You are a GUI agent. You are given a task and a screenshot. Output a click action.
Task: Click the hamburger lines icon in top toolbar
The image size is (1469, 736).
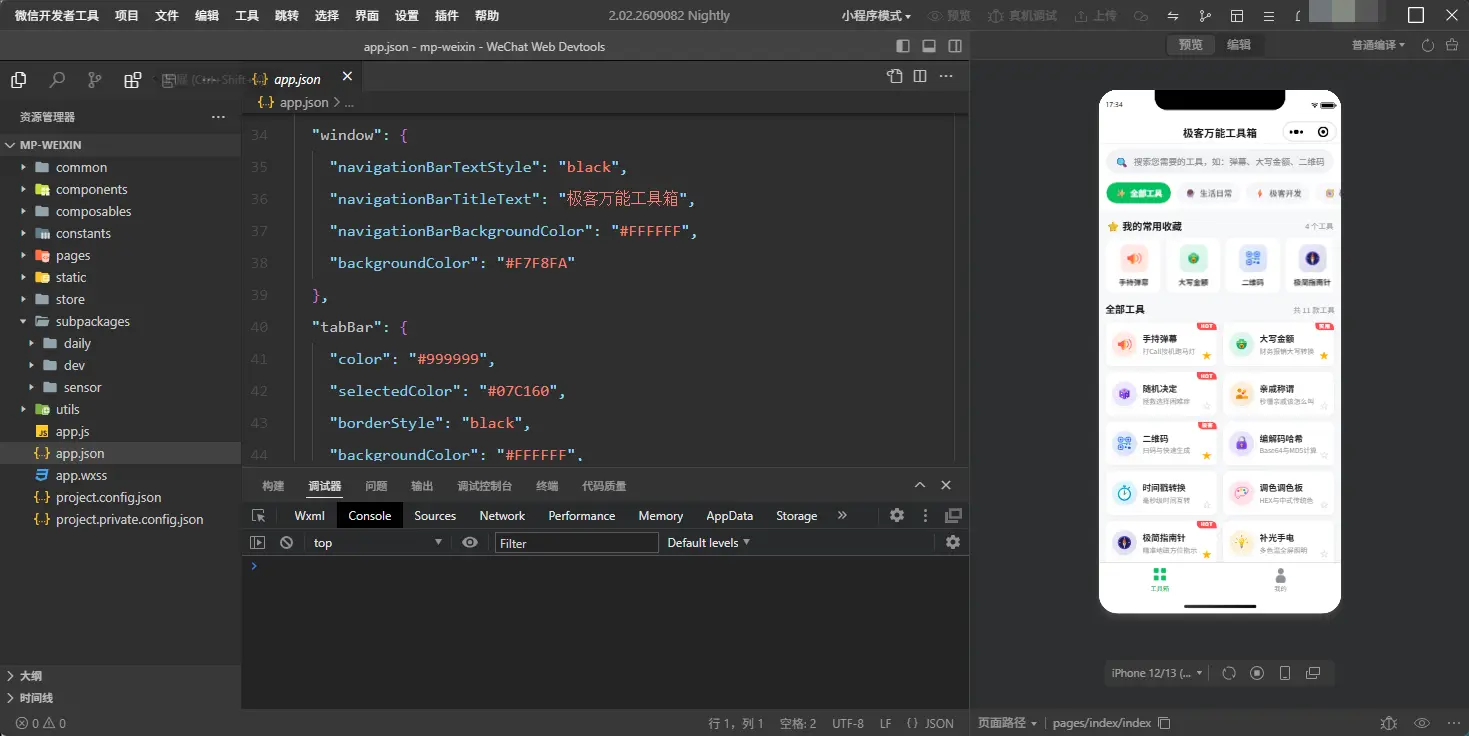point(1269,16)
